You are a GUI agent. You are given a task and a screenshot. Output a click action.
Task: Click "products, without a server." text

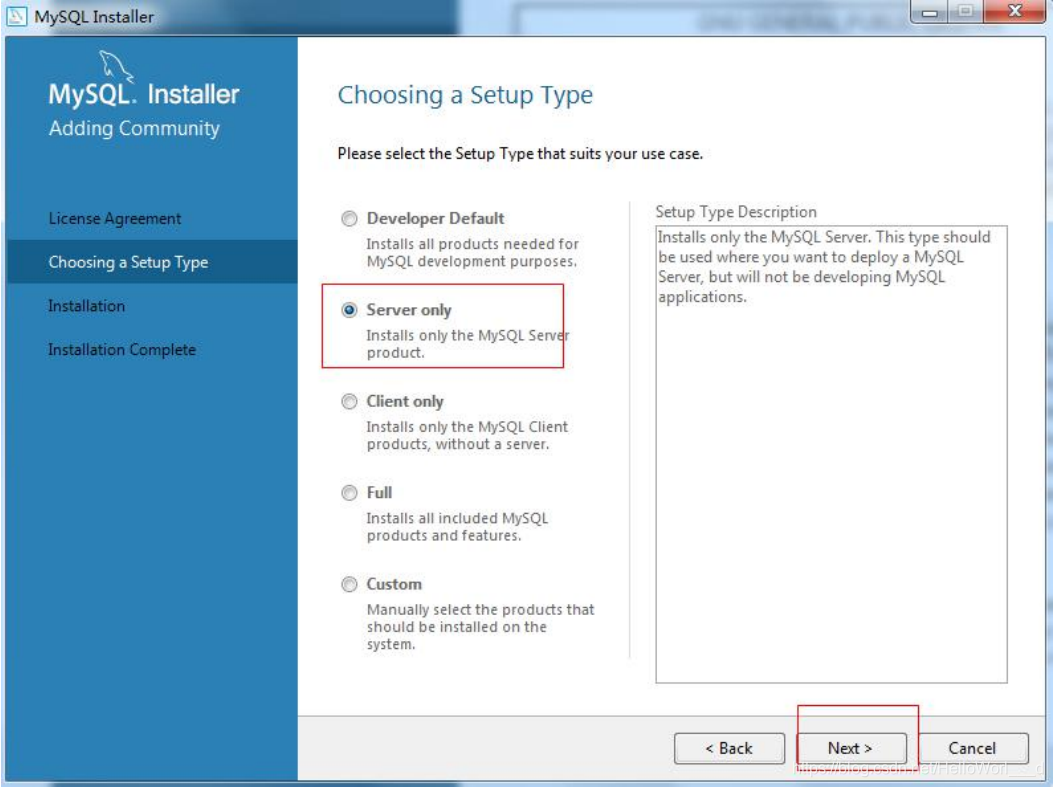pos(458,445)
